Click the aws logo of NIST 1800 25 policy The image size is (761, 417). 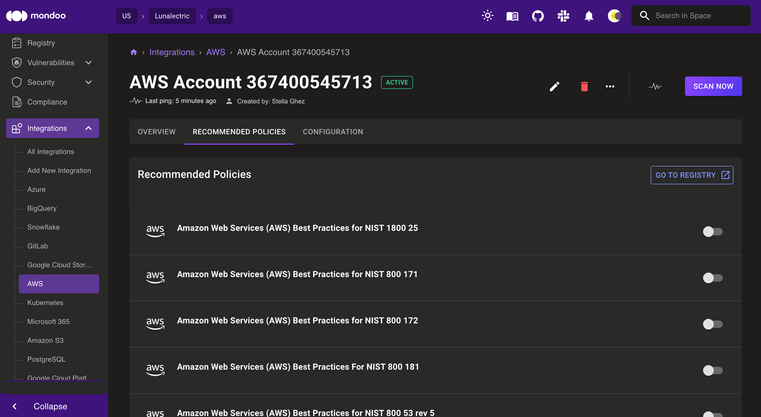(x=155, y=231)
